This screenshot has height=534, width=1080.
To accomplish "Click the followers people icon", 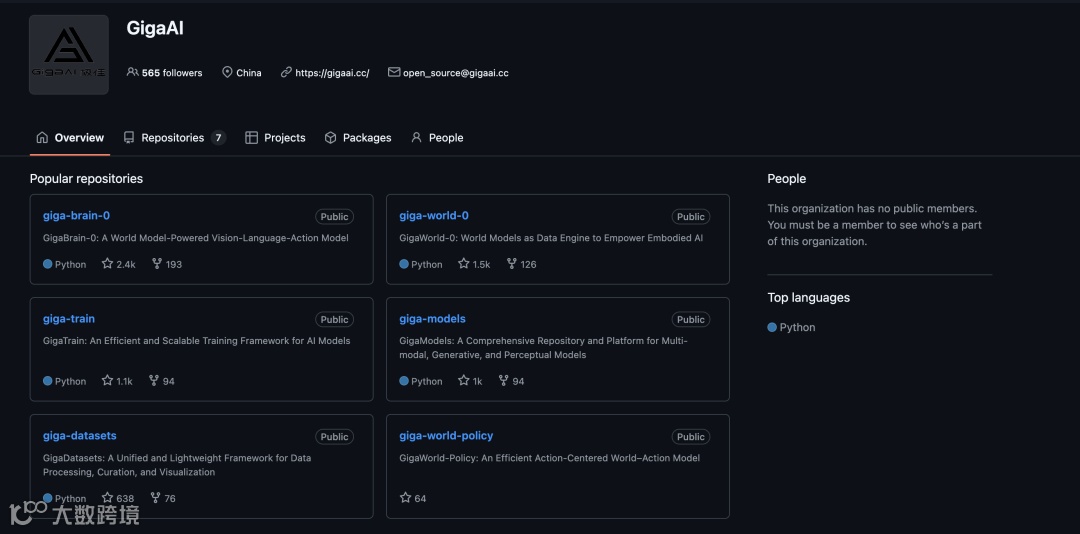I will [x=132, y=72].
